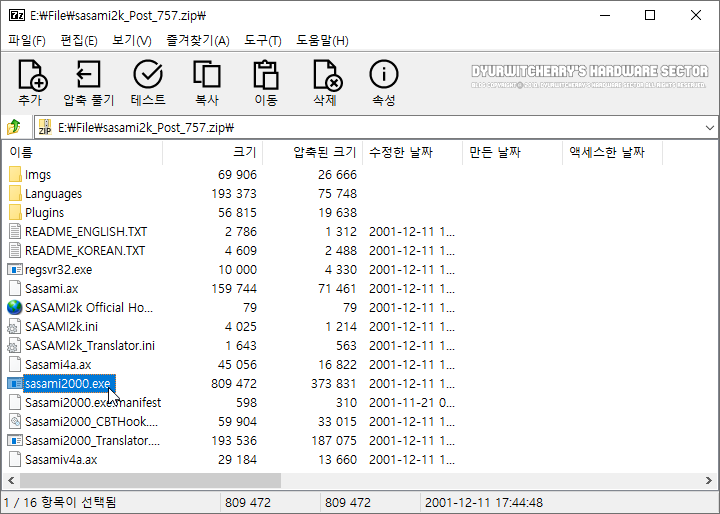This screenshot has width=720, height=514.
Task: Select the regsvr32.exe file name
Action: pyautogui.click(x=58, y=270)
